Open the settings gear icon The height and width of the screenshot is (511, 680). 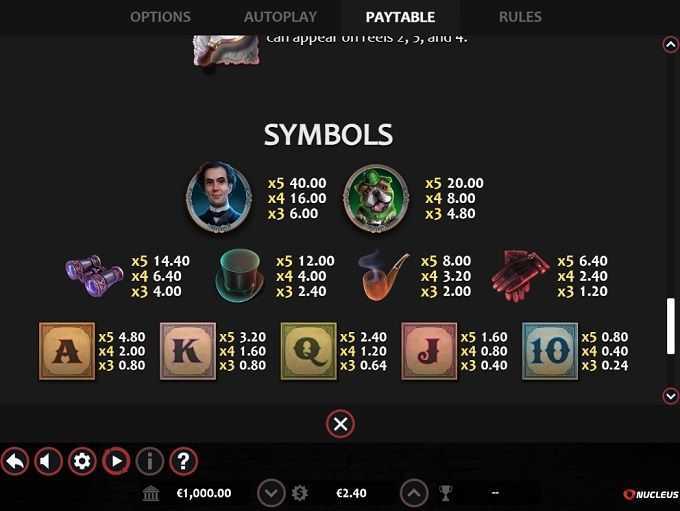[x=82, y=461]
